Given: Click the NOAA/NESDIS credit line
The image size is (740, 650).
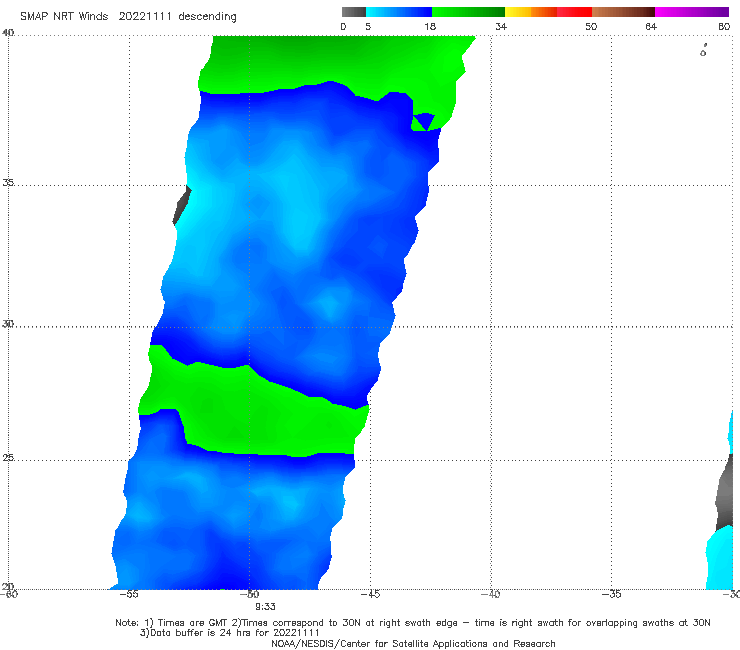Looking at the screenshot, I should point(413,643).
